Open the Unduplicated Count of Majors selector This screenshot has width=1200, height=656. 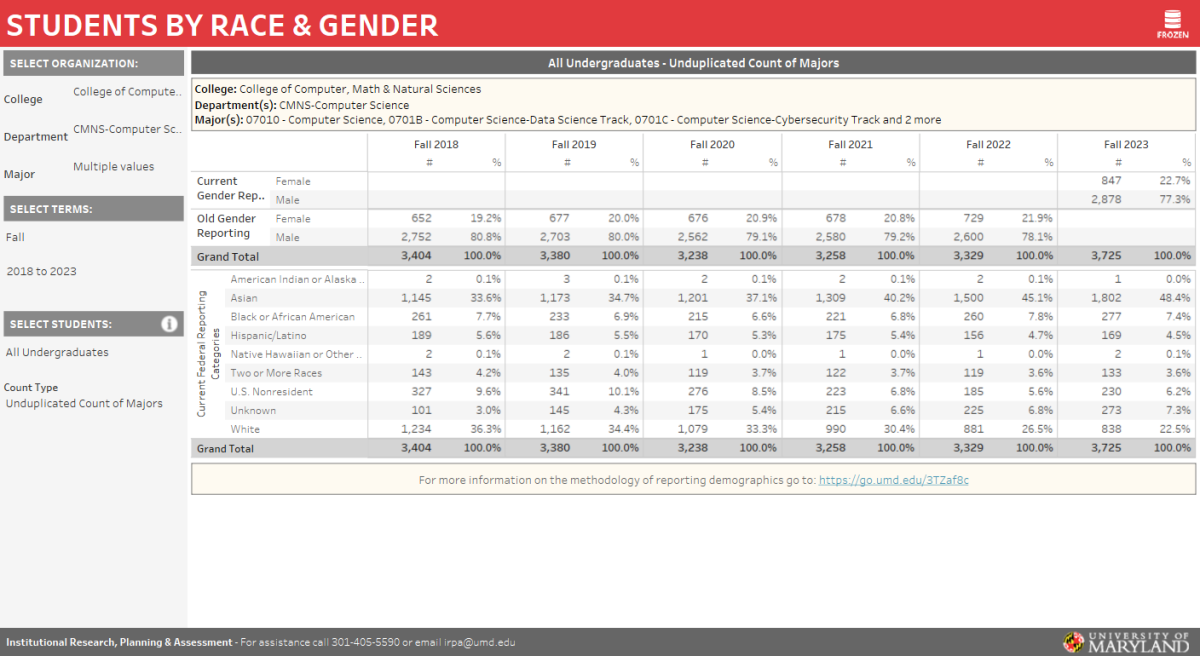tap(84, 404)
